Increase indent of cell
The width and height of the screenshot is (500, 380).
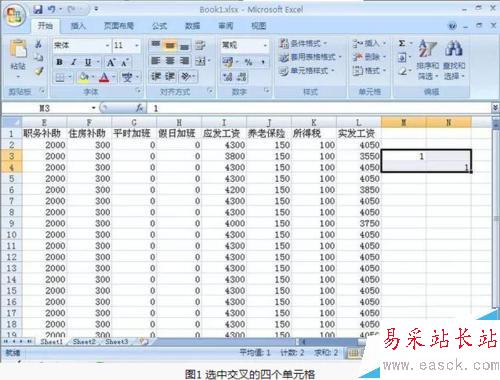pos(170,77)
